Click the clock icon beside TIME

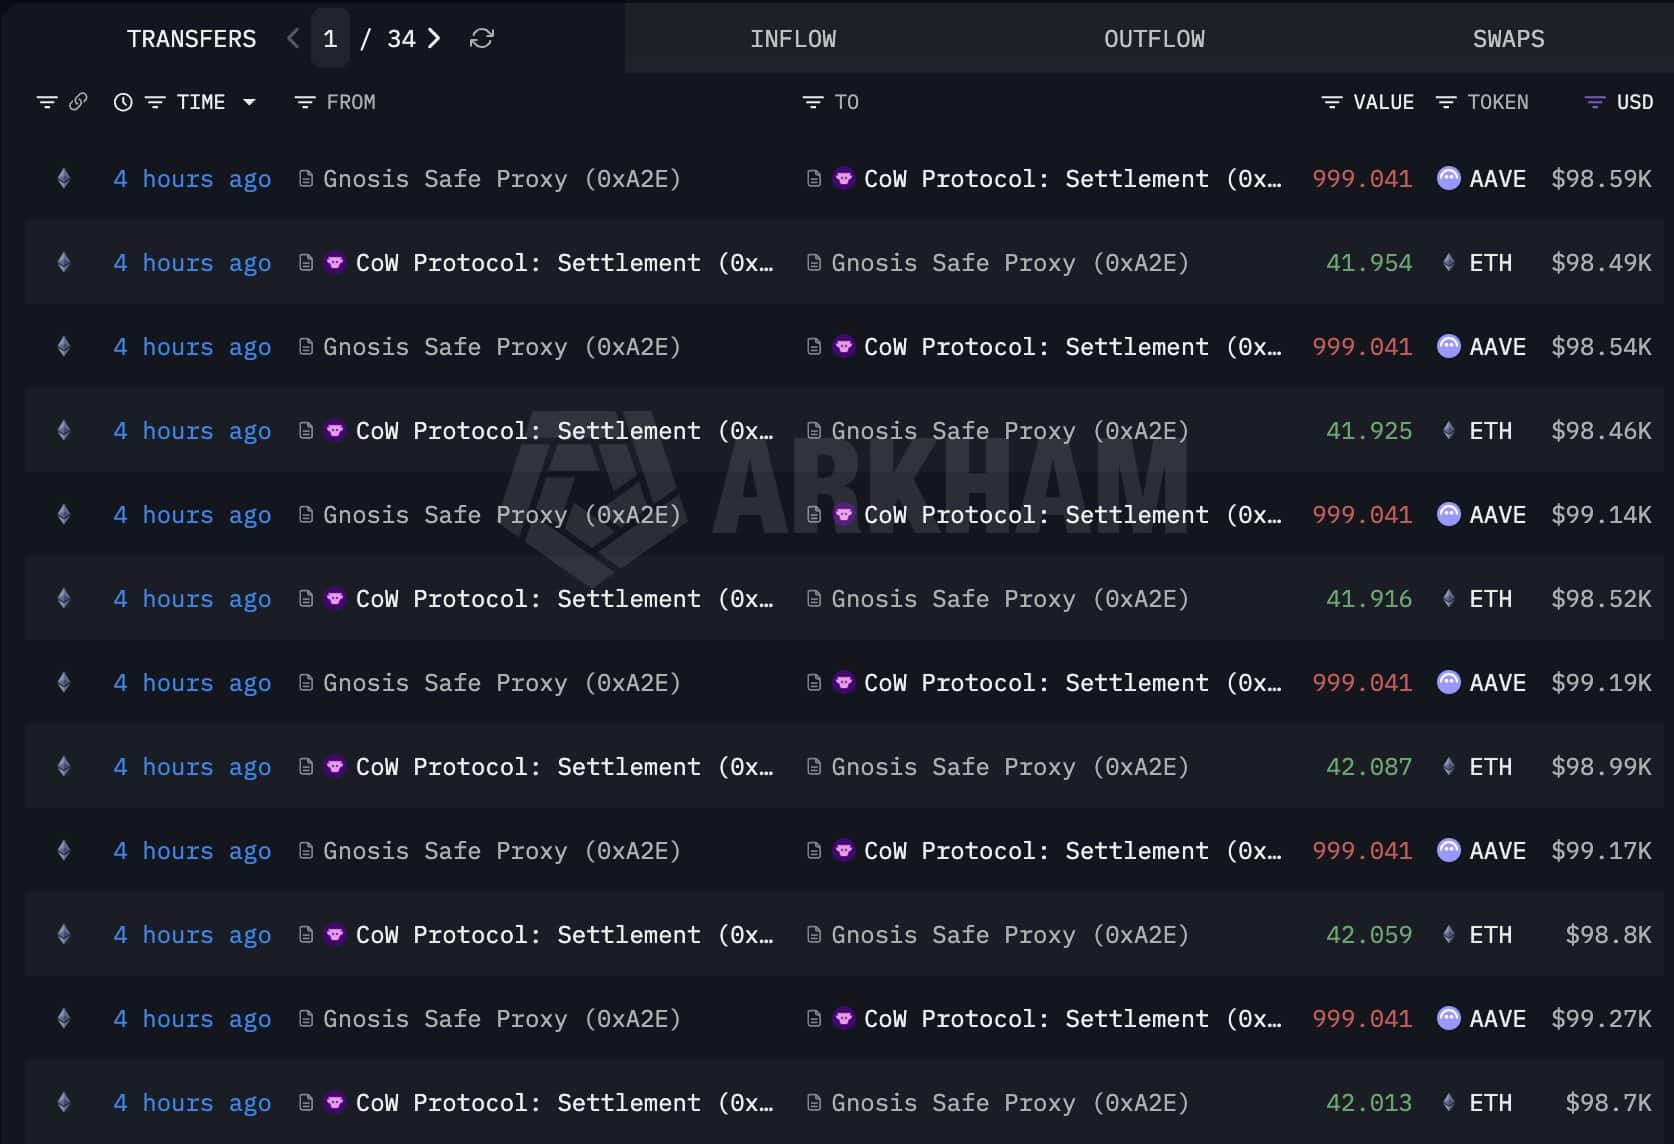123,102
